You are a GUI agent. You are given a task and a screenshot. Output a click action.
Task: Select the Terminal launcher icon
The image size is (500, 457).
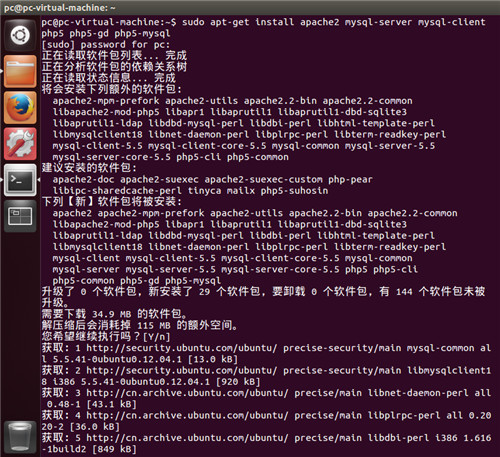coord(20,180)
